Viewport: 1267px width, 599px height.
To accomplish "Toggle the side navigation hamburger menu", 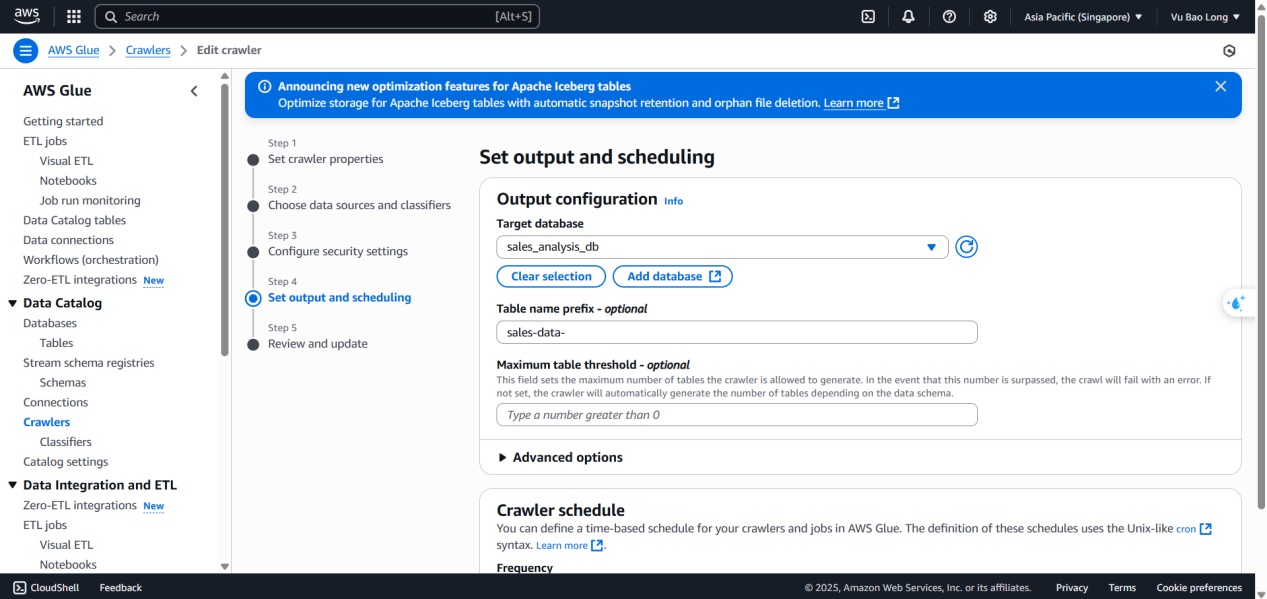I will tap(26, 51).
